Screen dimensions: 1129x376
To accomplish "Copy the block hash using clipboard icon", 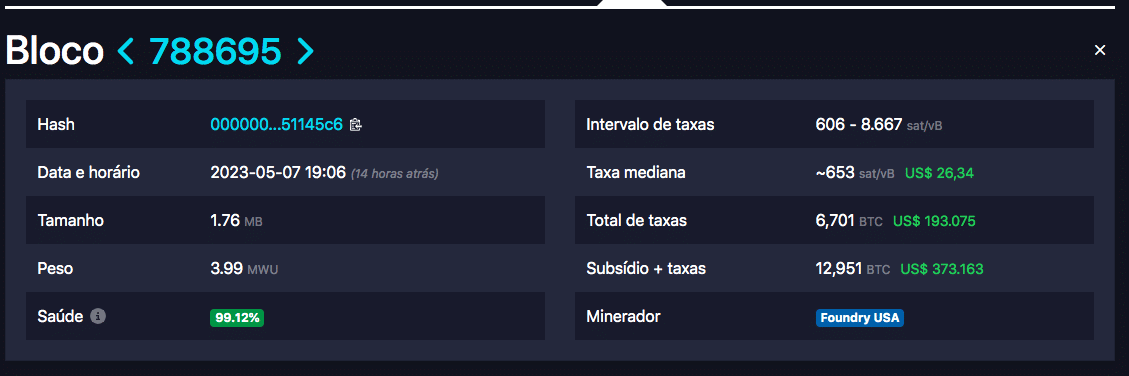I will [355, 125].
